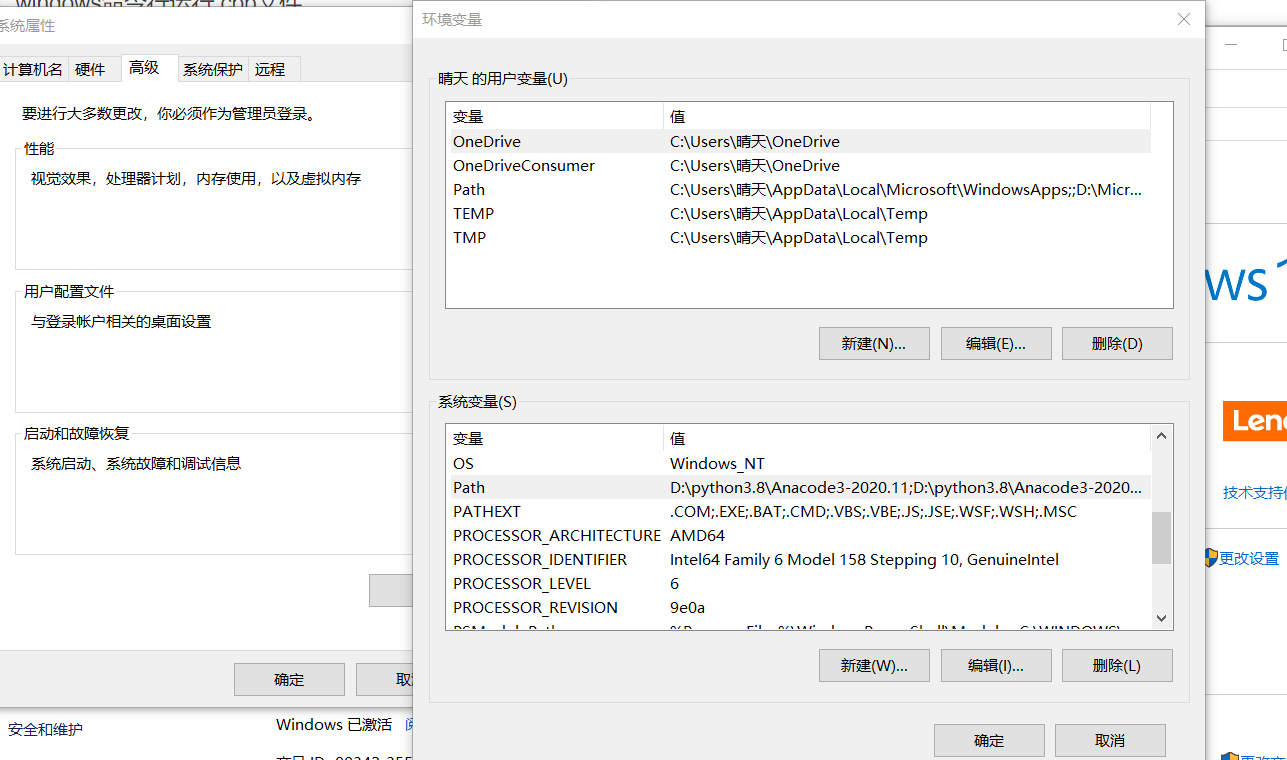Image resolution: width=1287 pixels, height=760 pixels.
Task: Click 删除(D) to delete the user variable
Action: (x=1116, y=343)
